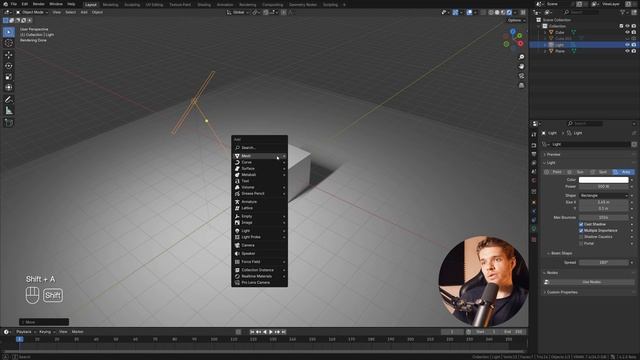Toggle overlays icon in viewport header

pos(469,12)
